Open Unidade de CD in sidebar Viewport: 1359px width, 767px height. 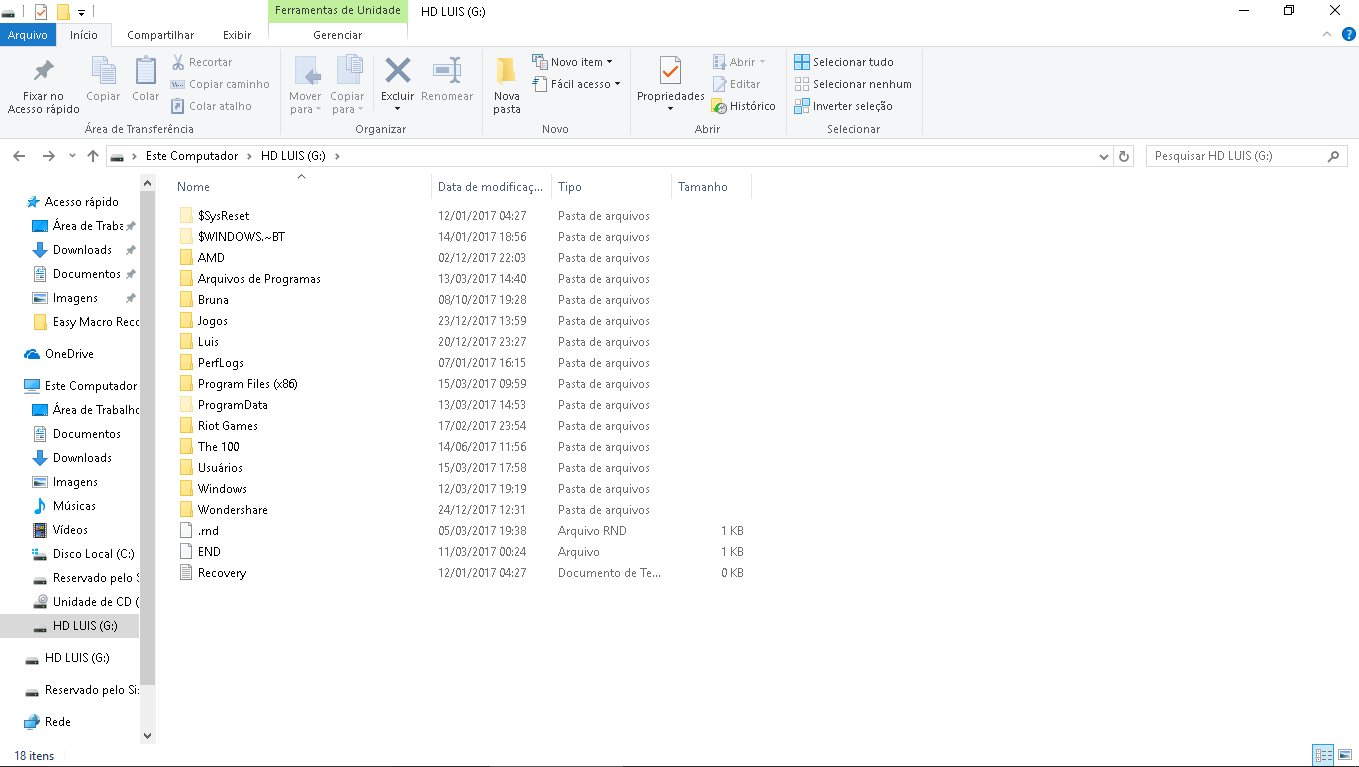pos(85,602)
